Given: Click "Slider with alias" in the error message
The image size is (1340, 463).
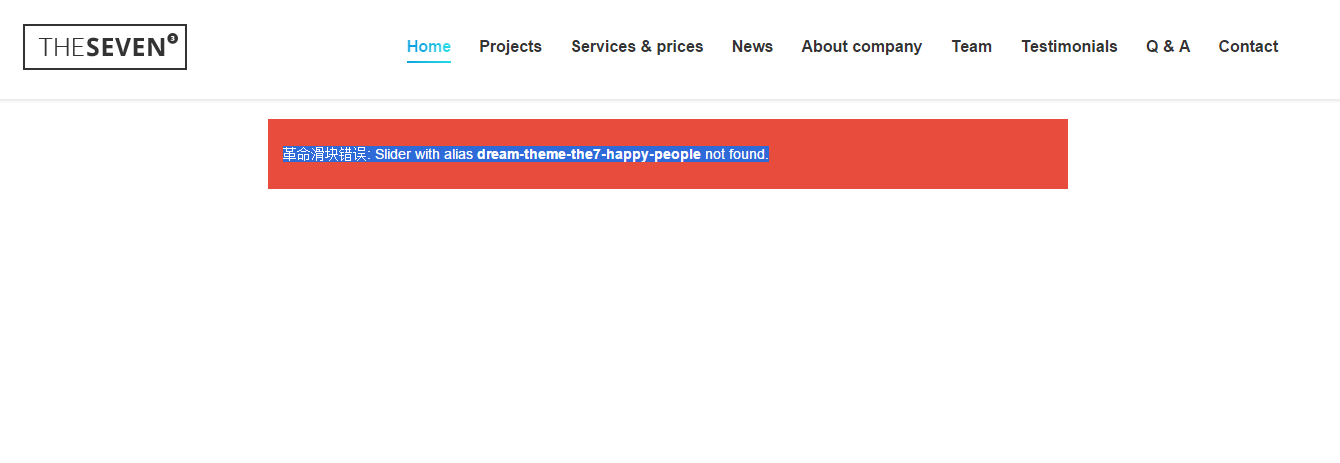Looking at the screenshot, I should tap(424, 154).
